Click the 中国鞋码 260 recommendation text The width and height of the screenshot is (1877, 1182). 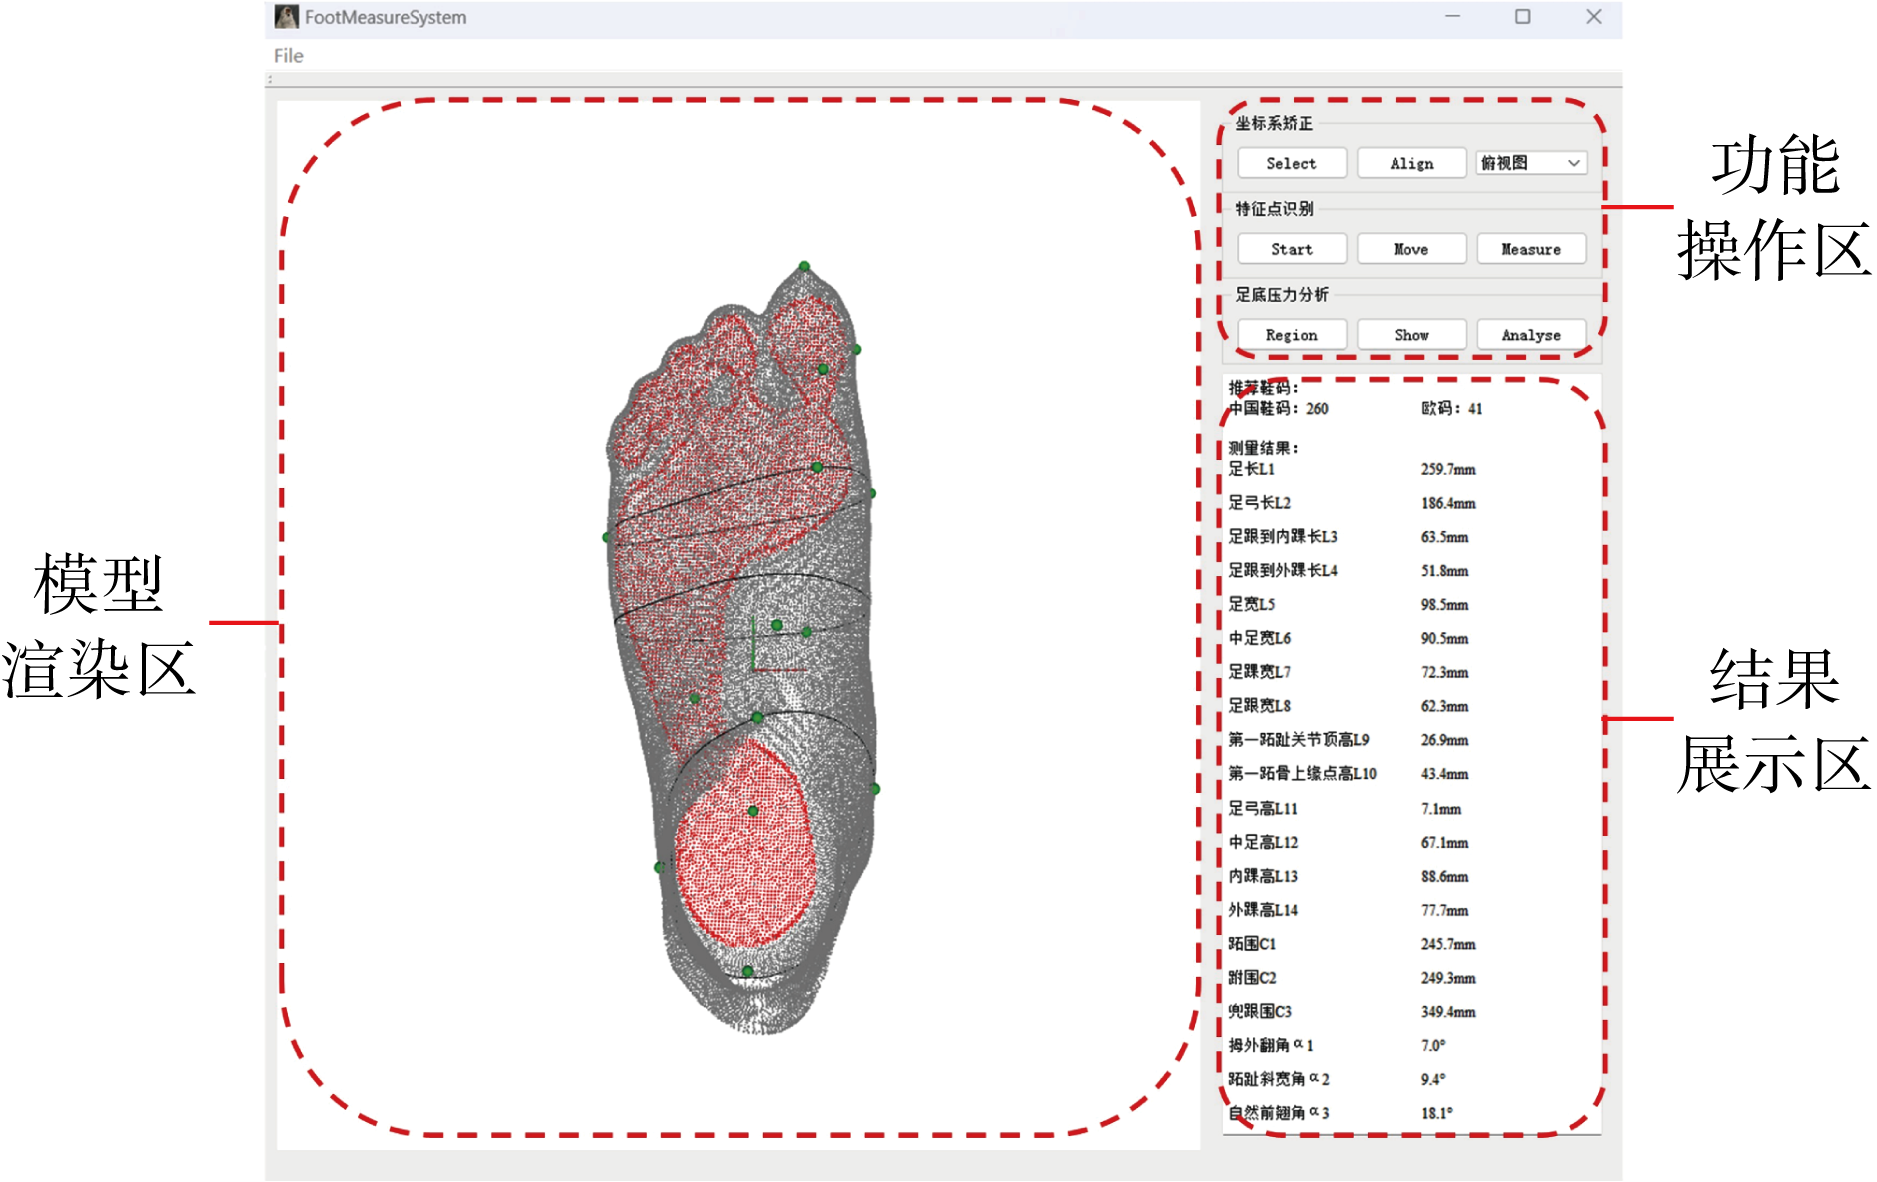pyautogui.click(x=1278, y=408)
